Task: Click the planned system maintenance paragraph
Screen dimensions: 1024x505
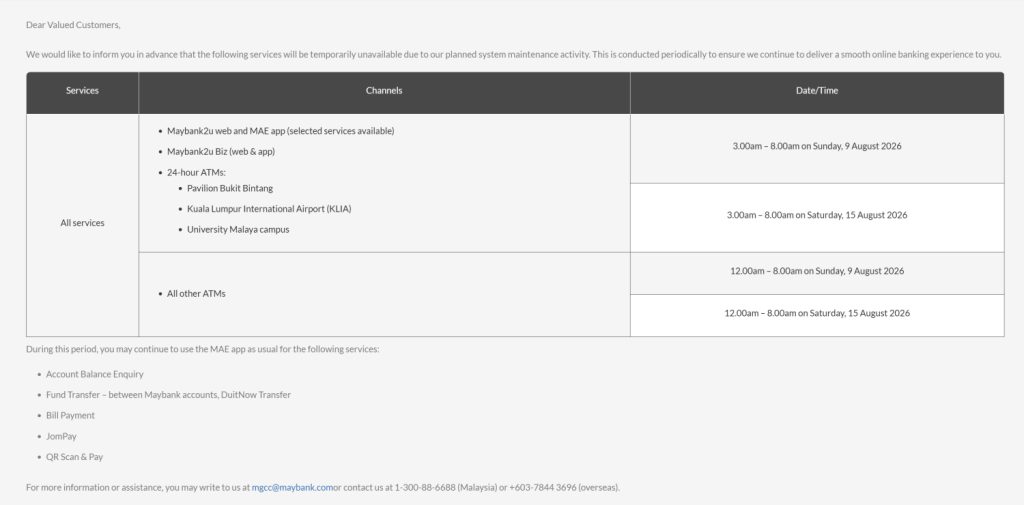Action: pyautogui.click(x=513, y=54)
